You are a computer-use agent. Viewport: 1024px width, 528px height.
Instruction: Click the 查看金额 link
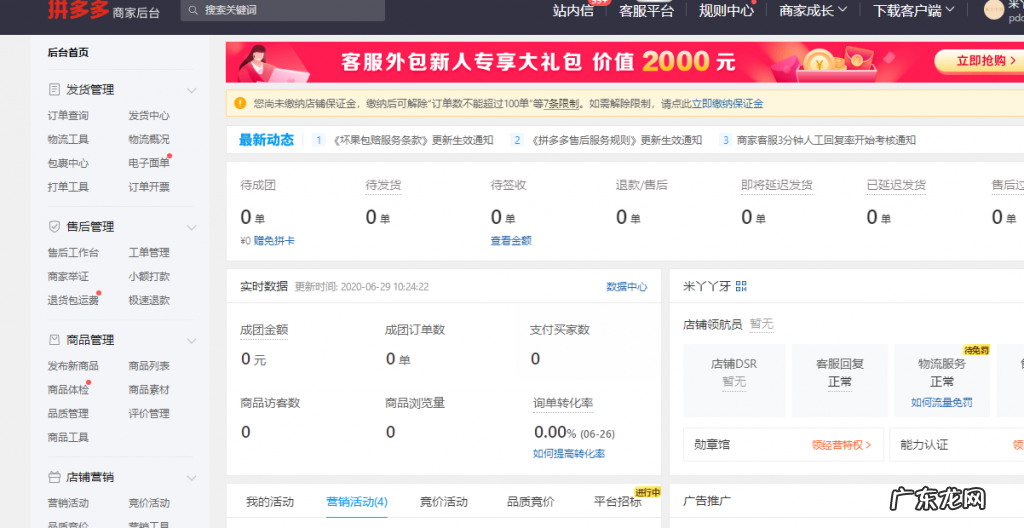pos(511,240)
